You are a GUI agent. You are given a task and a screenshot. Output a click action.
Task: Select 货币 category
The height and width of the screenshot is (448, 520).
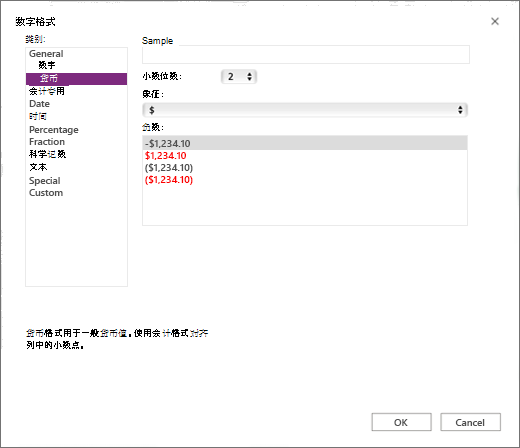pyautogui.click(x=76, y=79)
